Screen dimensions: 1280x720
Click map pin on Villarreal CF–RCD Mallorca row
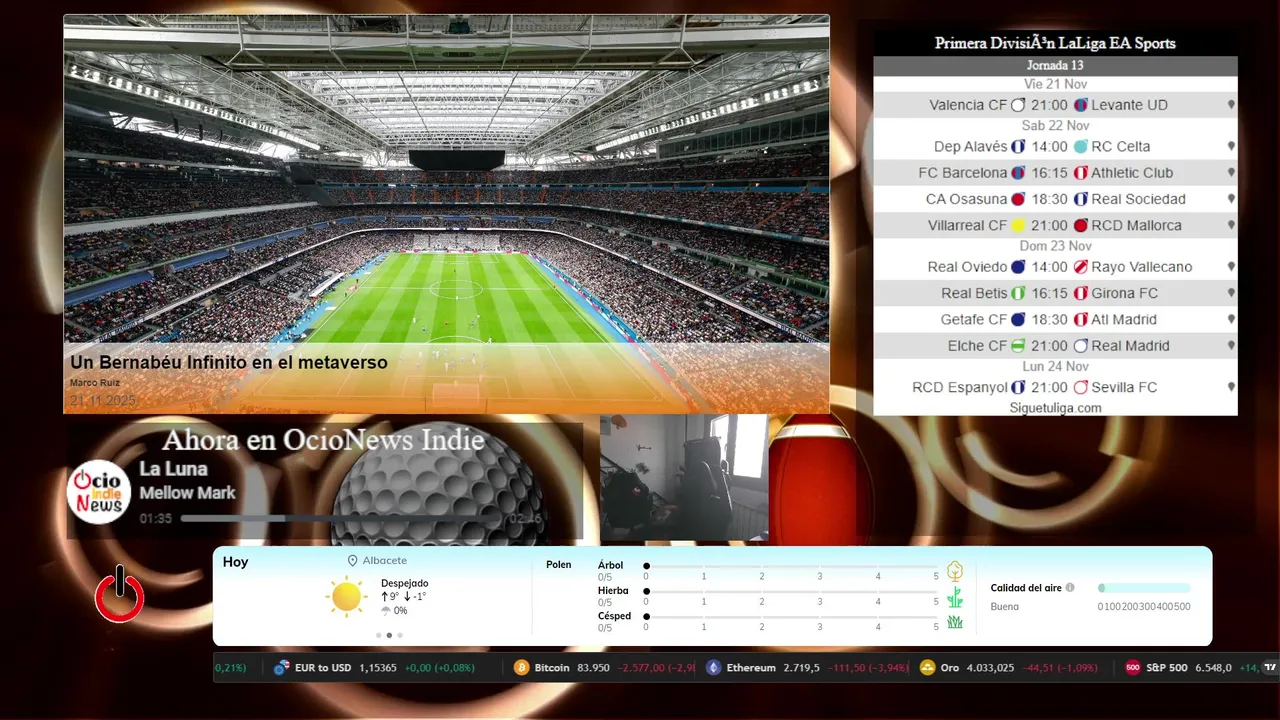(1231, 225)
